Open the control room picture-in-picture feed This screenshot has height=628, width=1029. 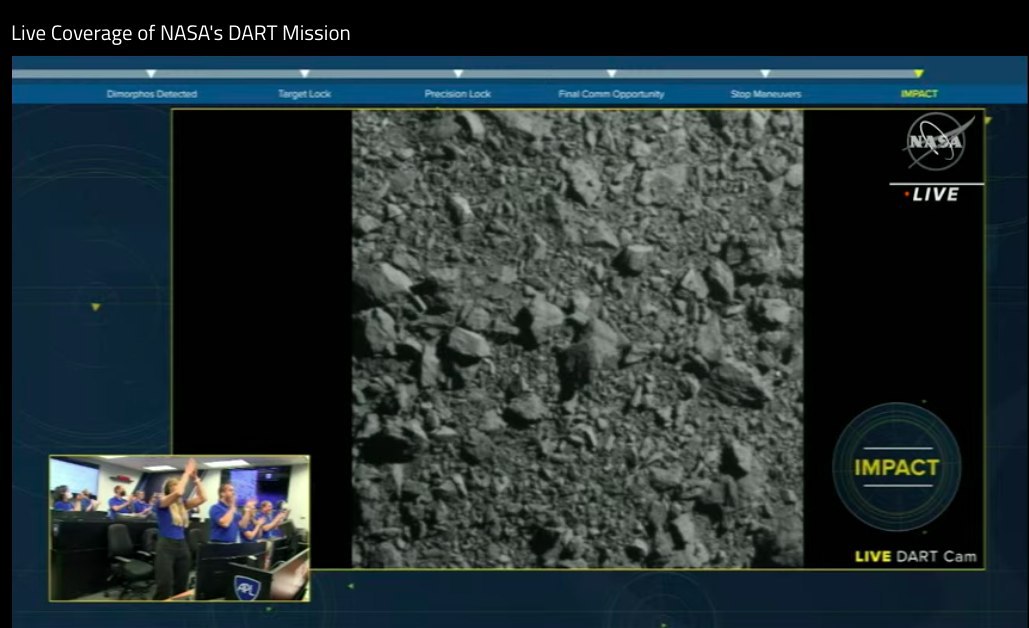(x=179, y=528)
